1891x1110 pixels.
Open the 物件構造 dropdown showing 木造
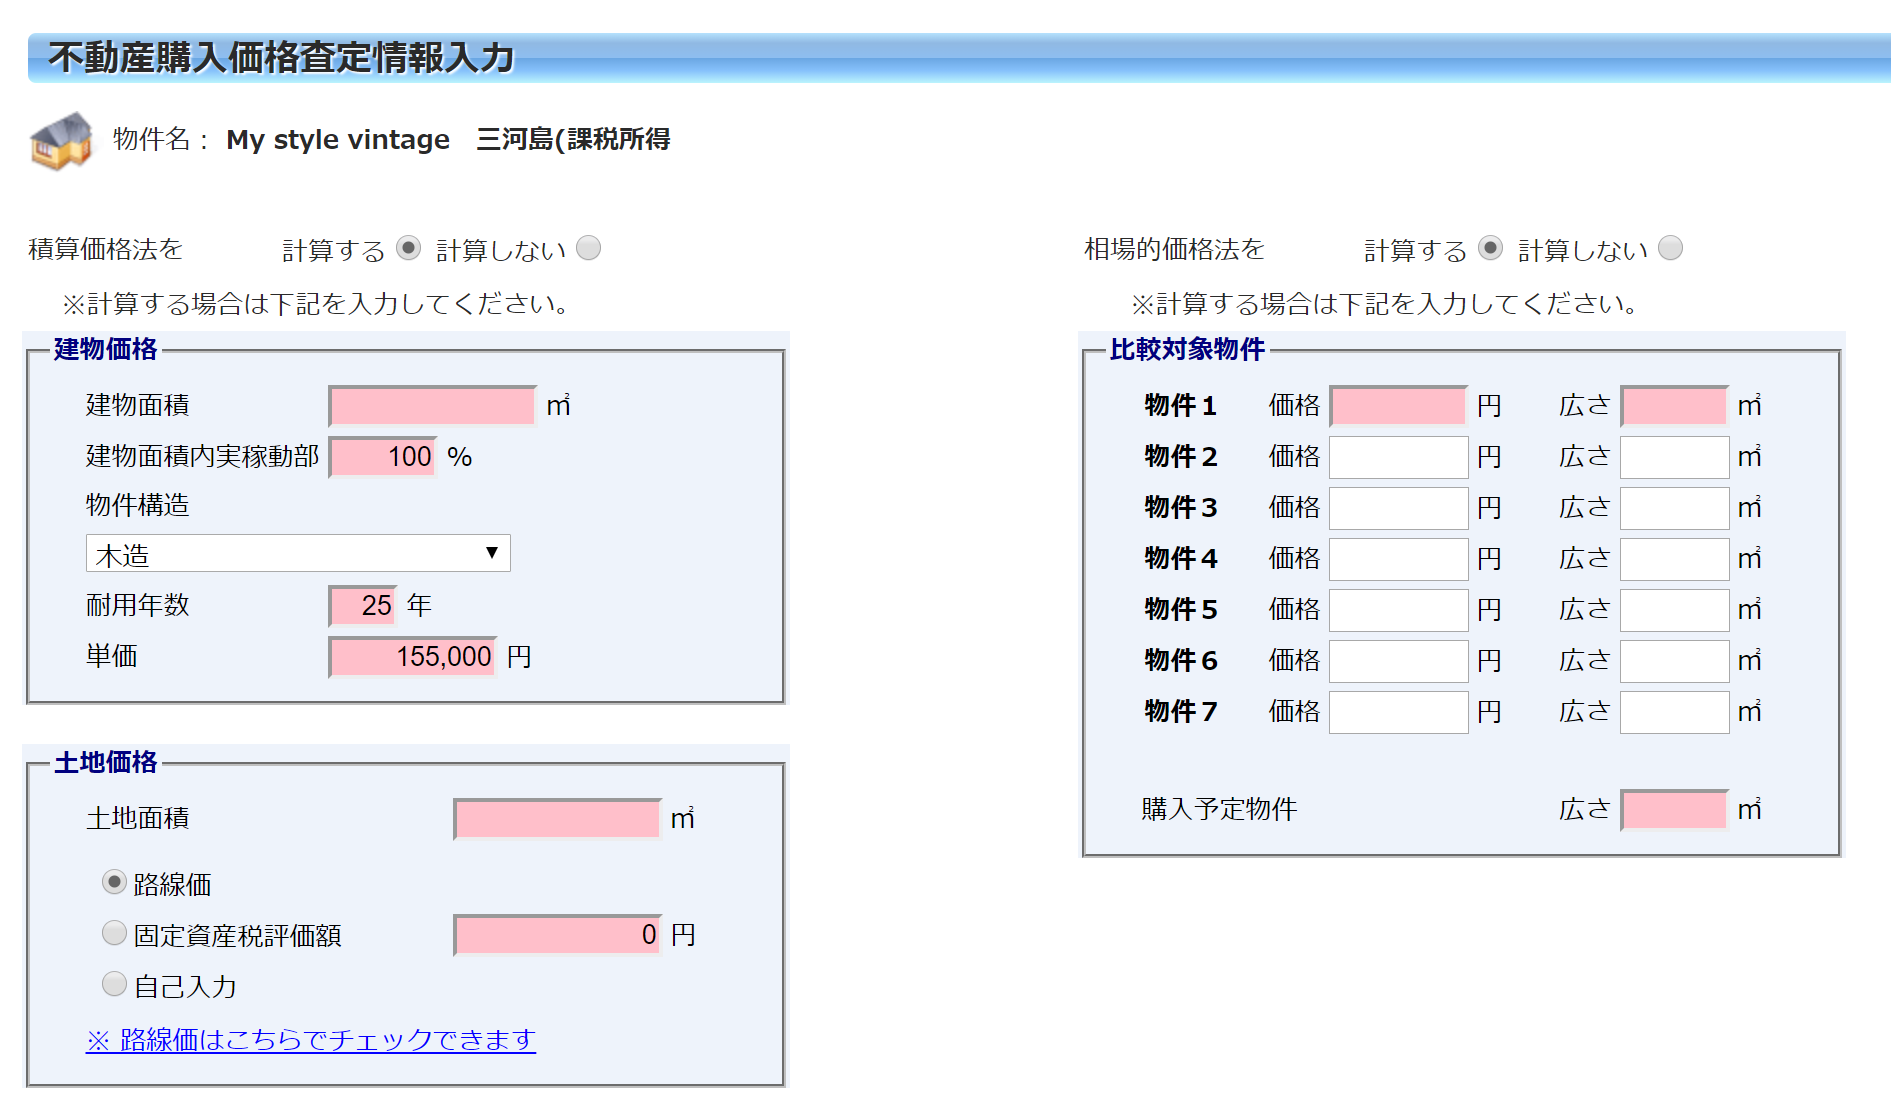click(298, 554)
